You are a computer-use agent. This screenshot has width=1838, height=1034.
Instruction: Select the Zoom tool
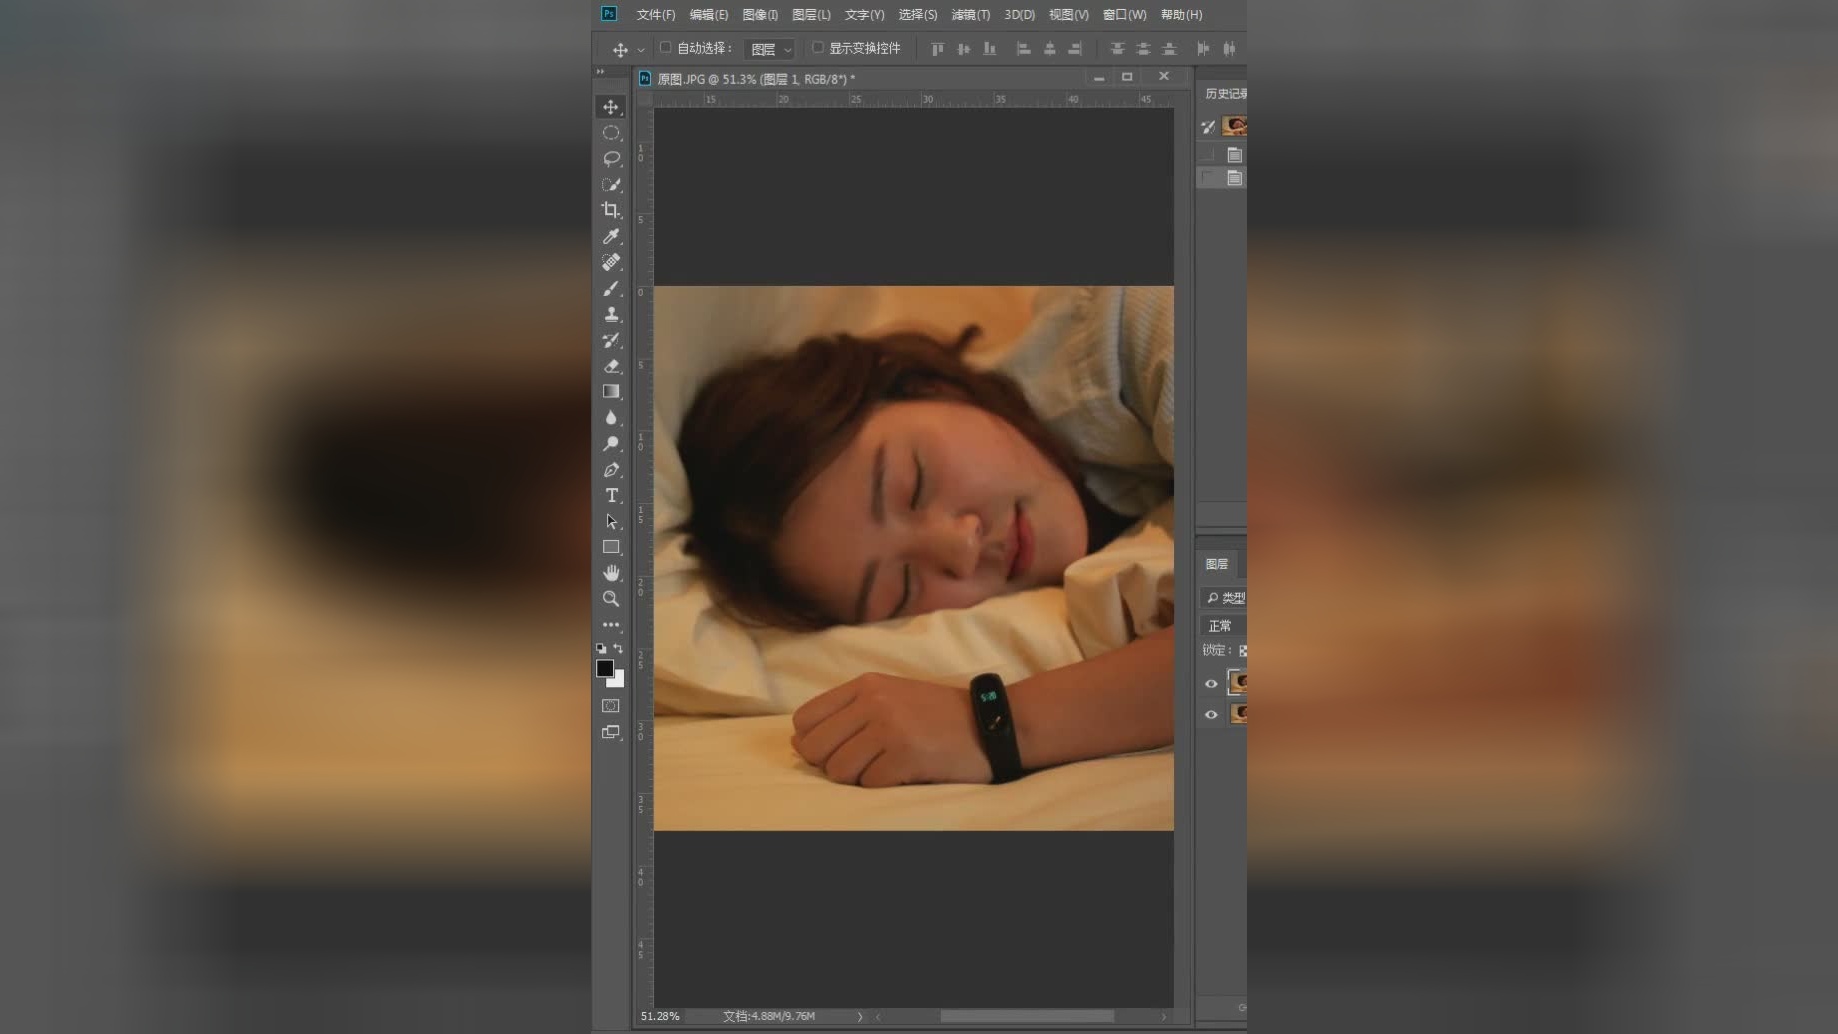pos(611,599)
